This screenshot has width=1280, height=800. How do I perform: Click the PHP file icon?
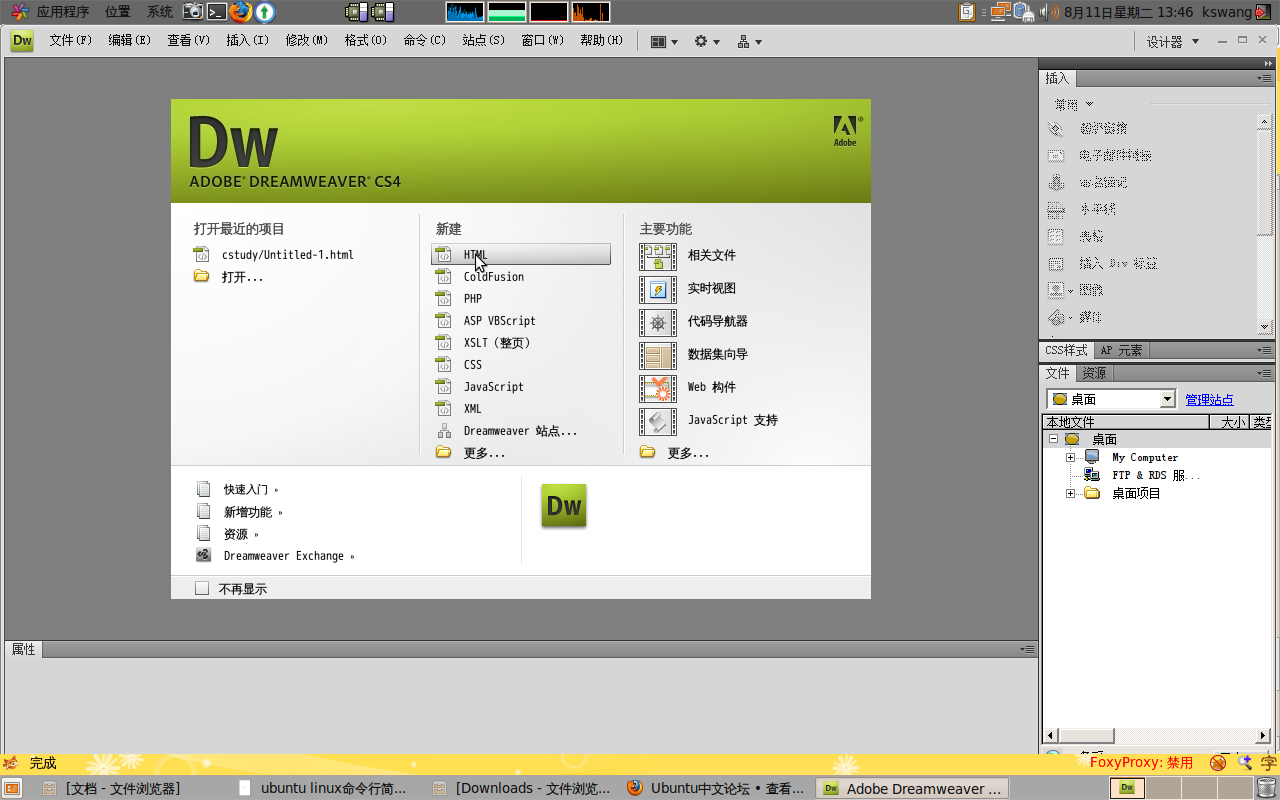pyautogui.click(x=444, y=299)
